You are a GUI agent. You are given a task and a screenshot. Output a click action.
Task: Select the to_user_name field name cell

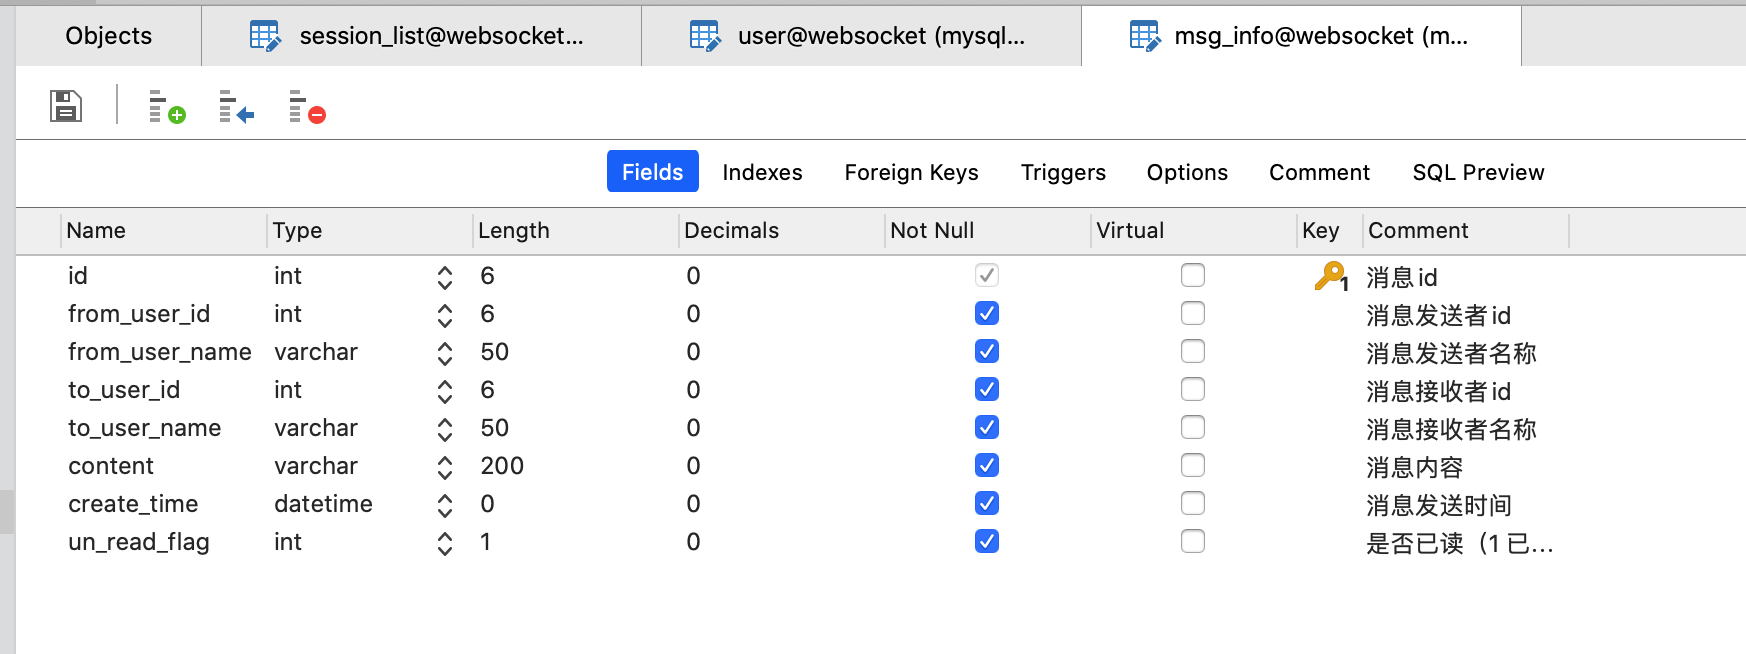coord(144,428)
